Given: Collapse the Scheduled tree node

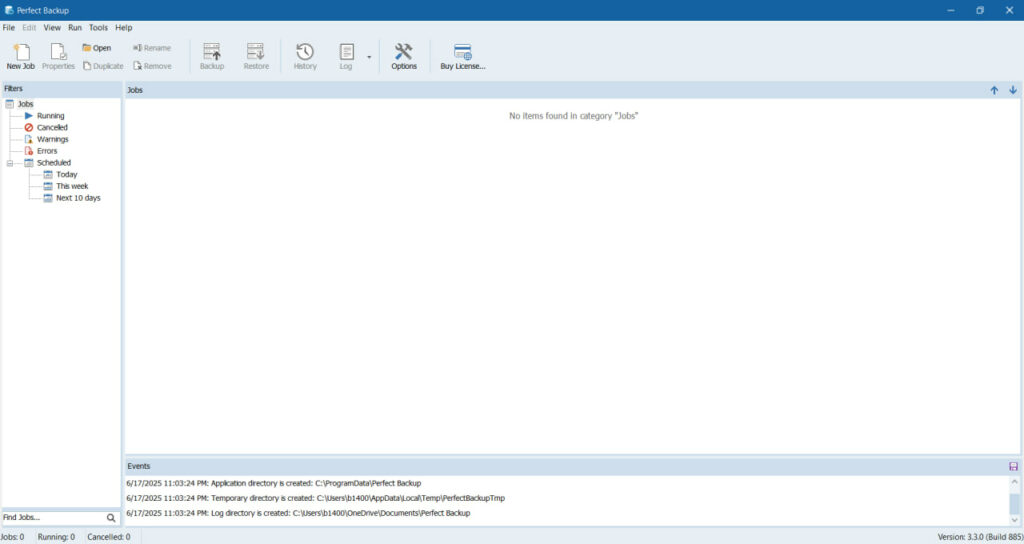Looking at the screenshot, I should [x=10, y=163].
